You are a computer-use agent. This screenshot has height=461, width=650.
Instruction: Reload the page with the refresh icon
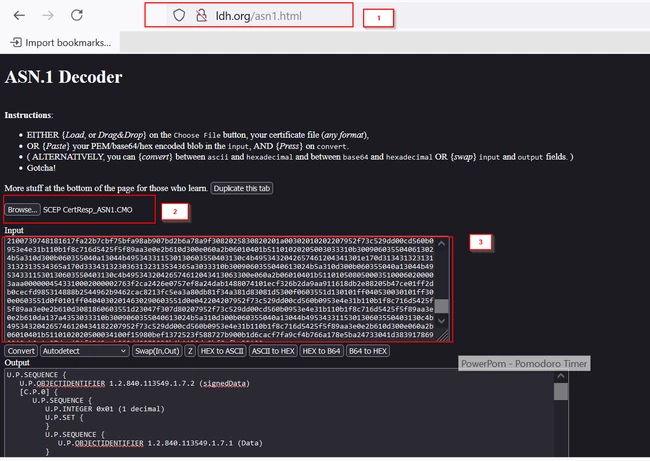click(x=77, y=15)
